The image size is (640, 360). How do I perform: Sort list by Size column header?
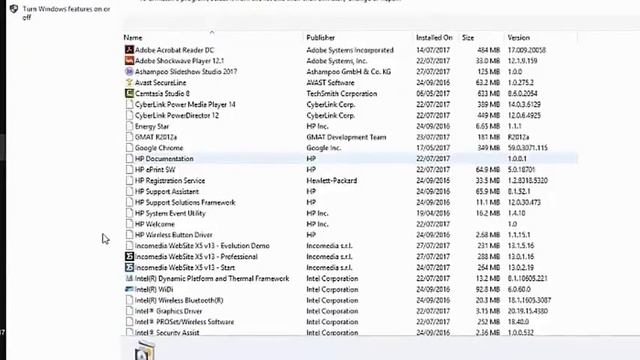tap(468, 38)
